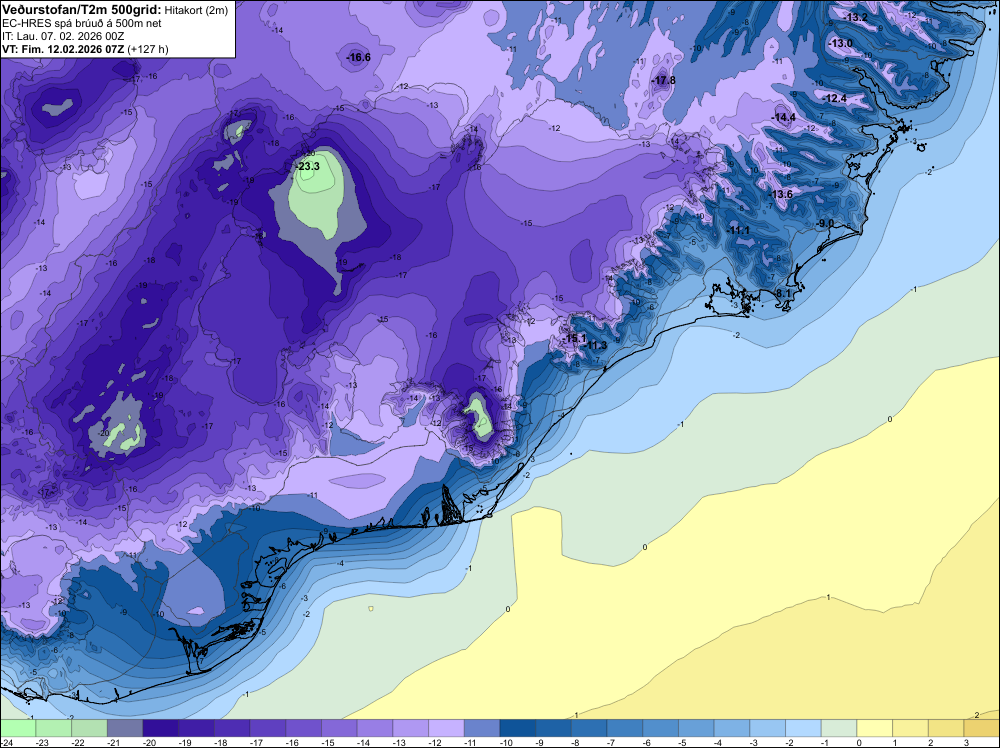
Task: Click the '(+127 h)' forecast lead time
Action: [x=148, y=49]
